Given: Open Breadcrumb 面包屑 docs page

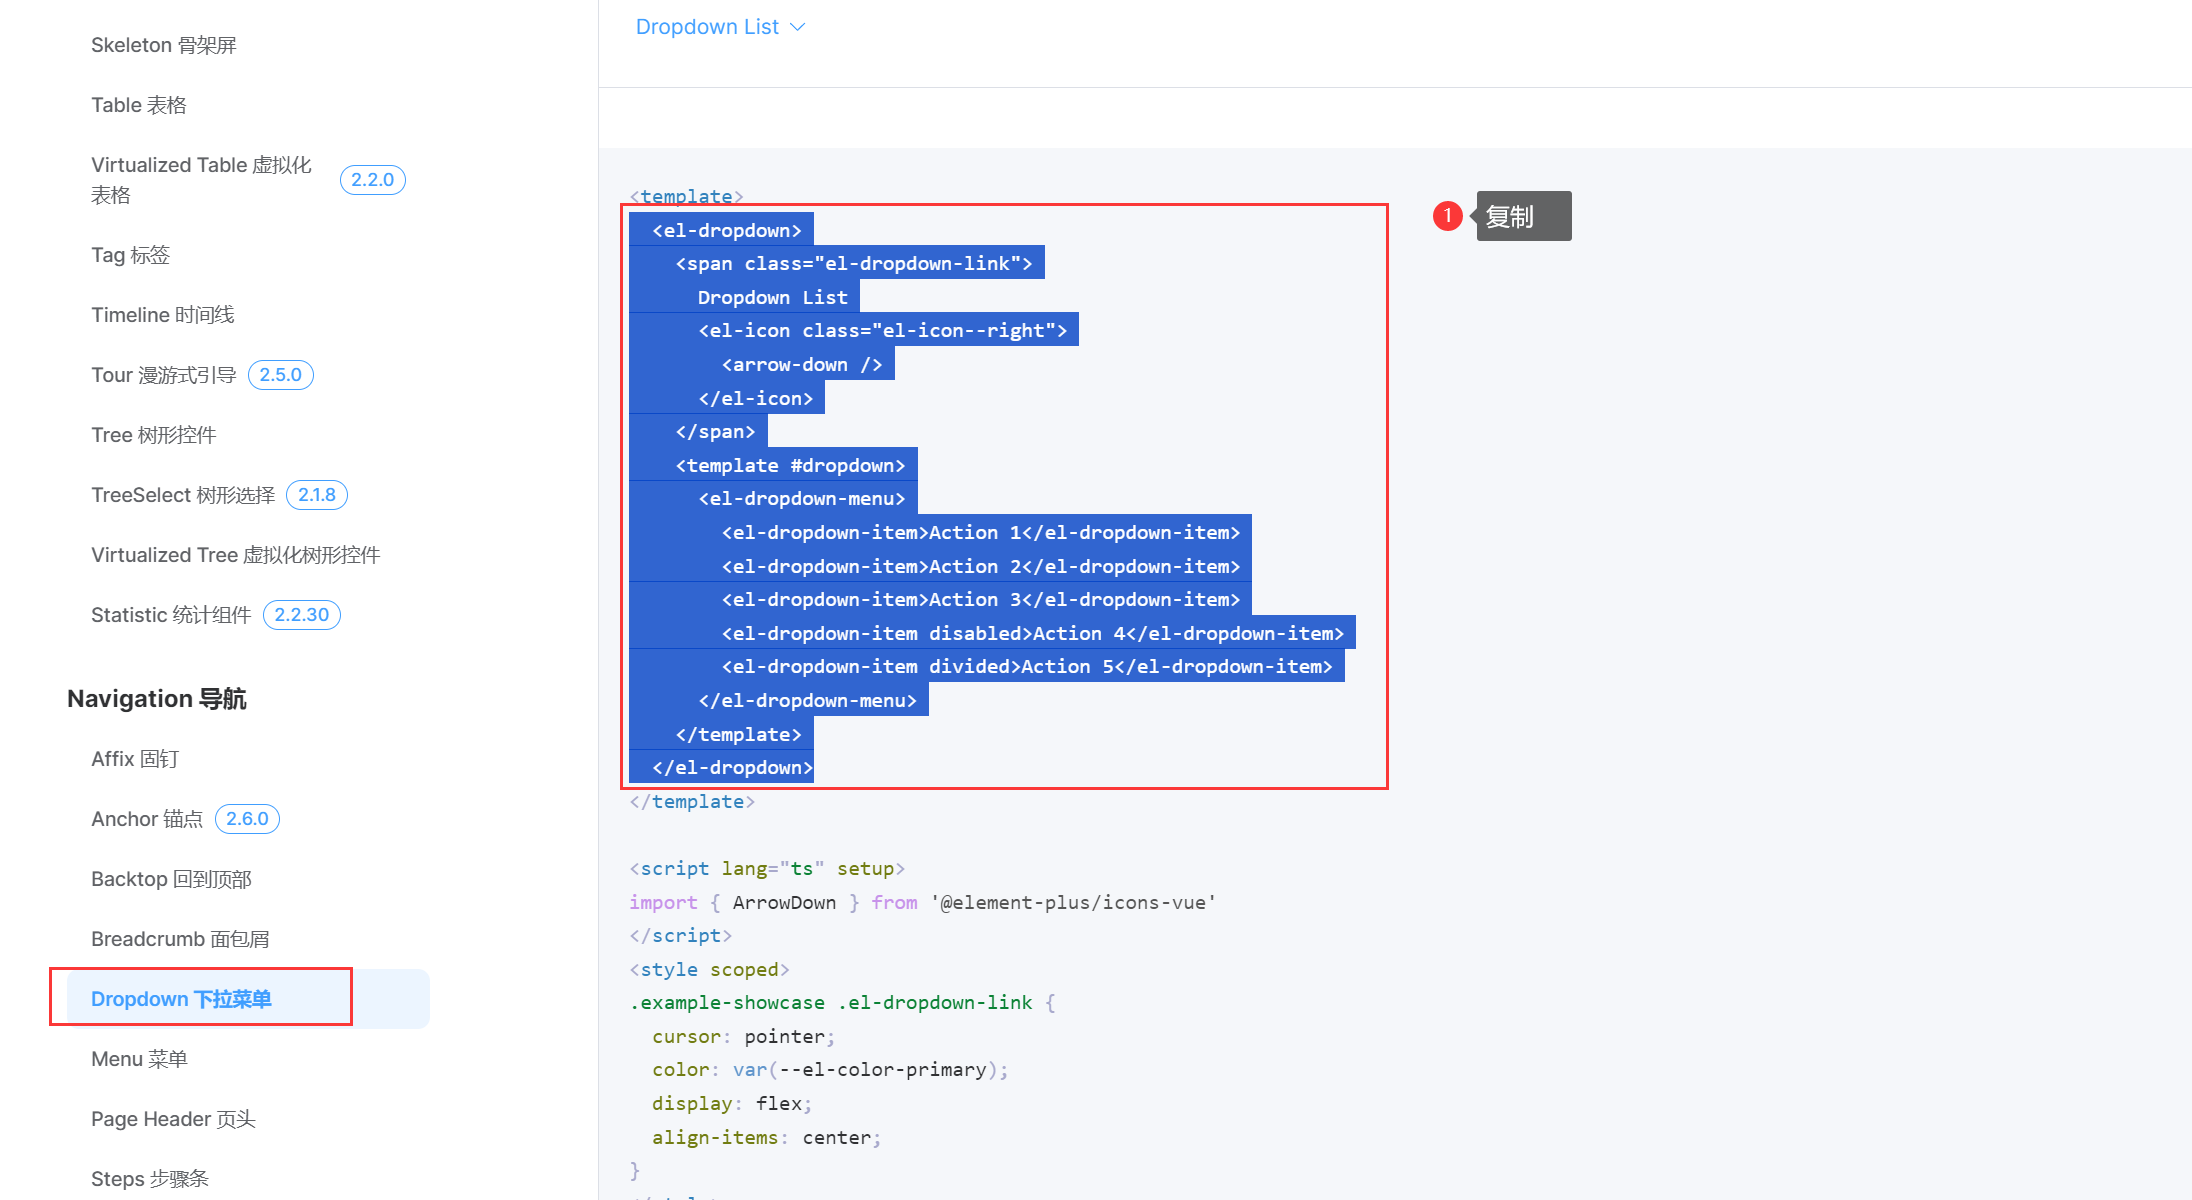Looking at the screenshot, I should click(180, 939).
